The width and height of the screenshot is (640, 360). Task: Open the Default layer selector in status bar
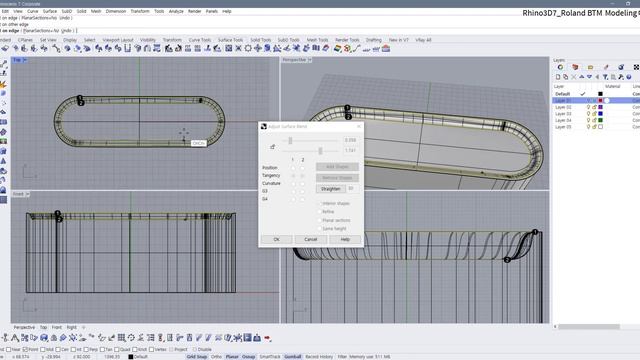[138, 357]
